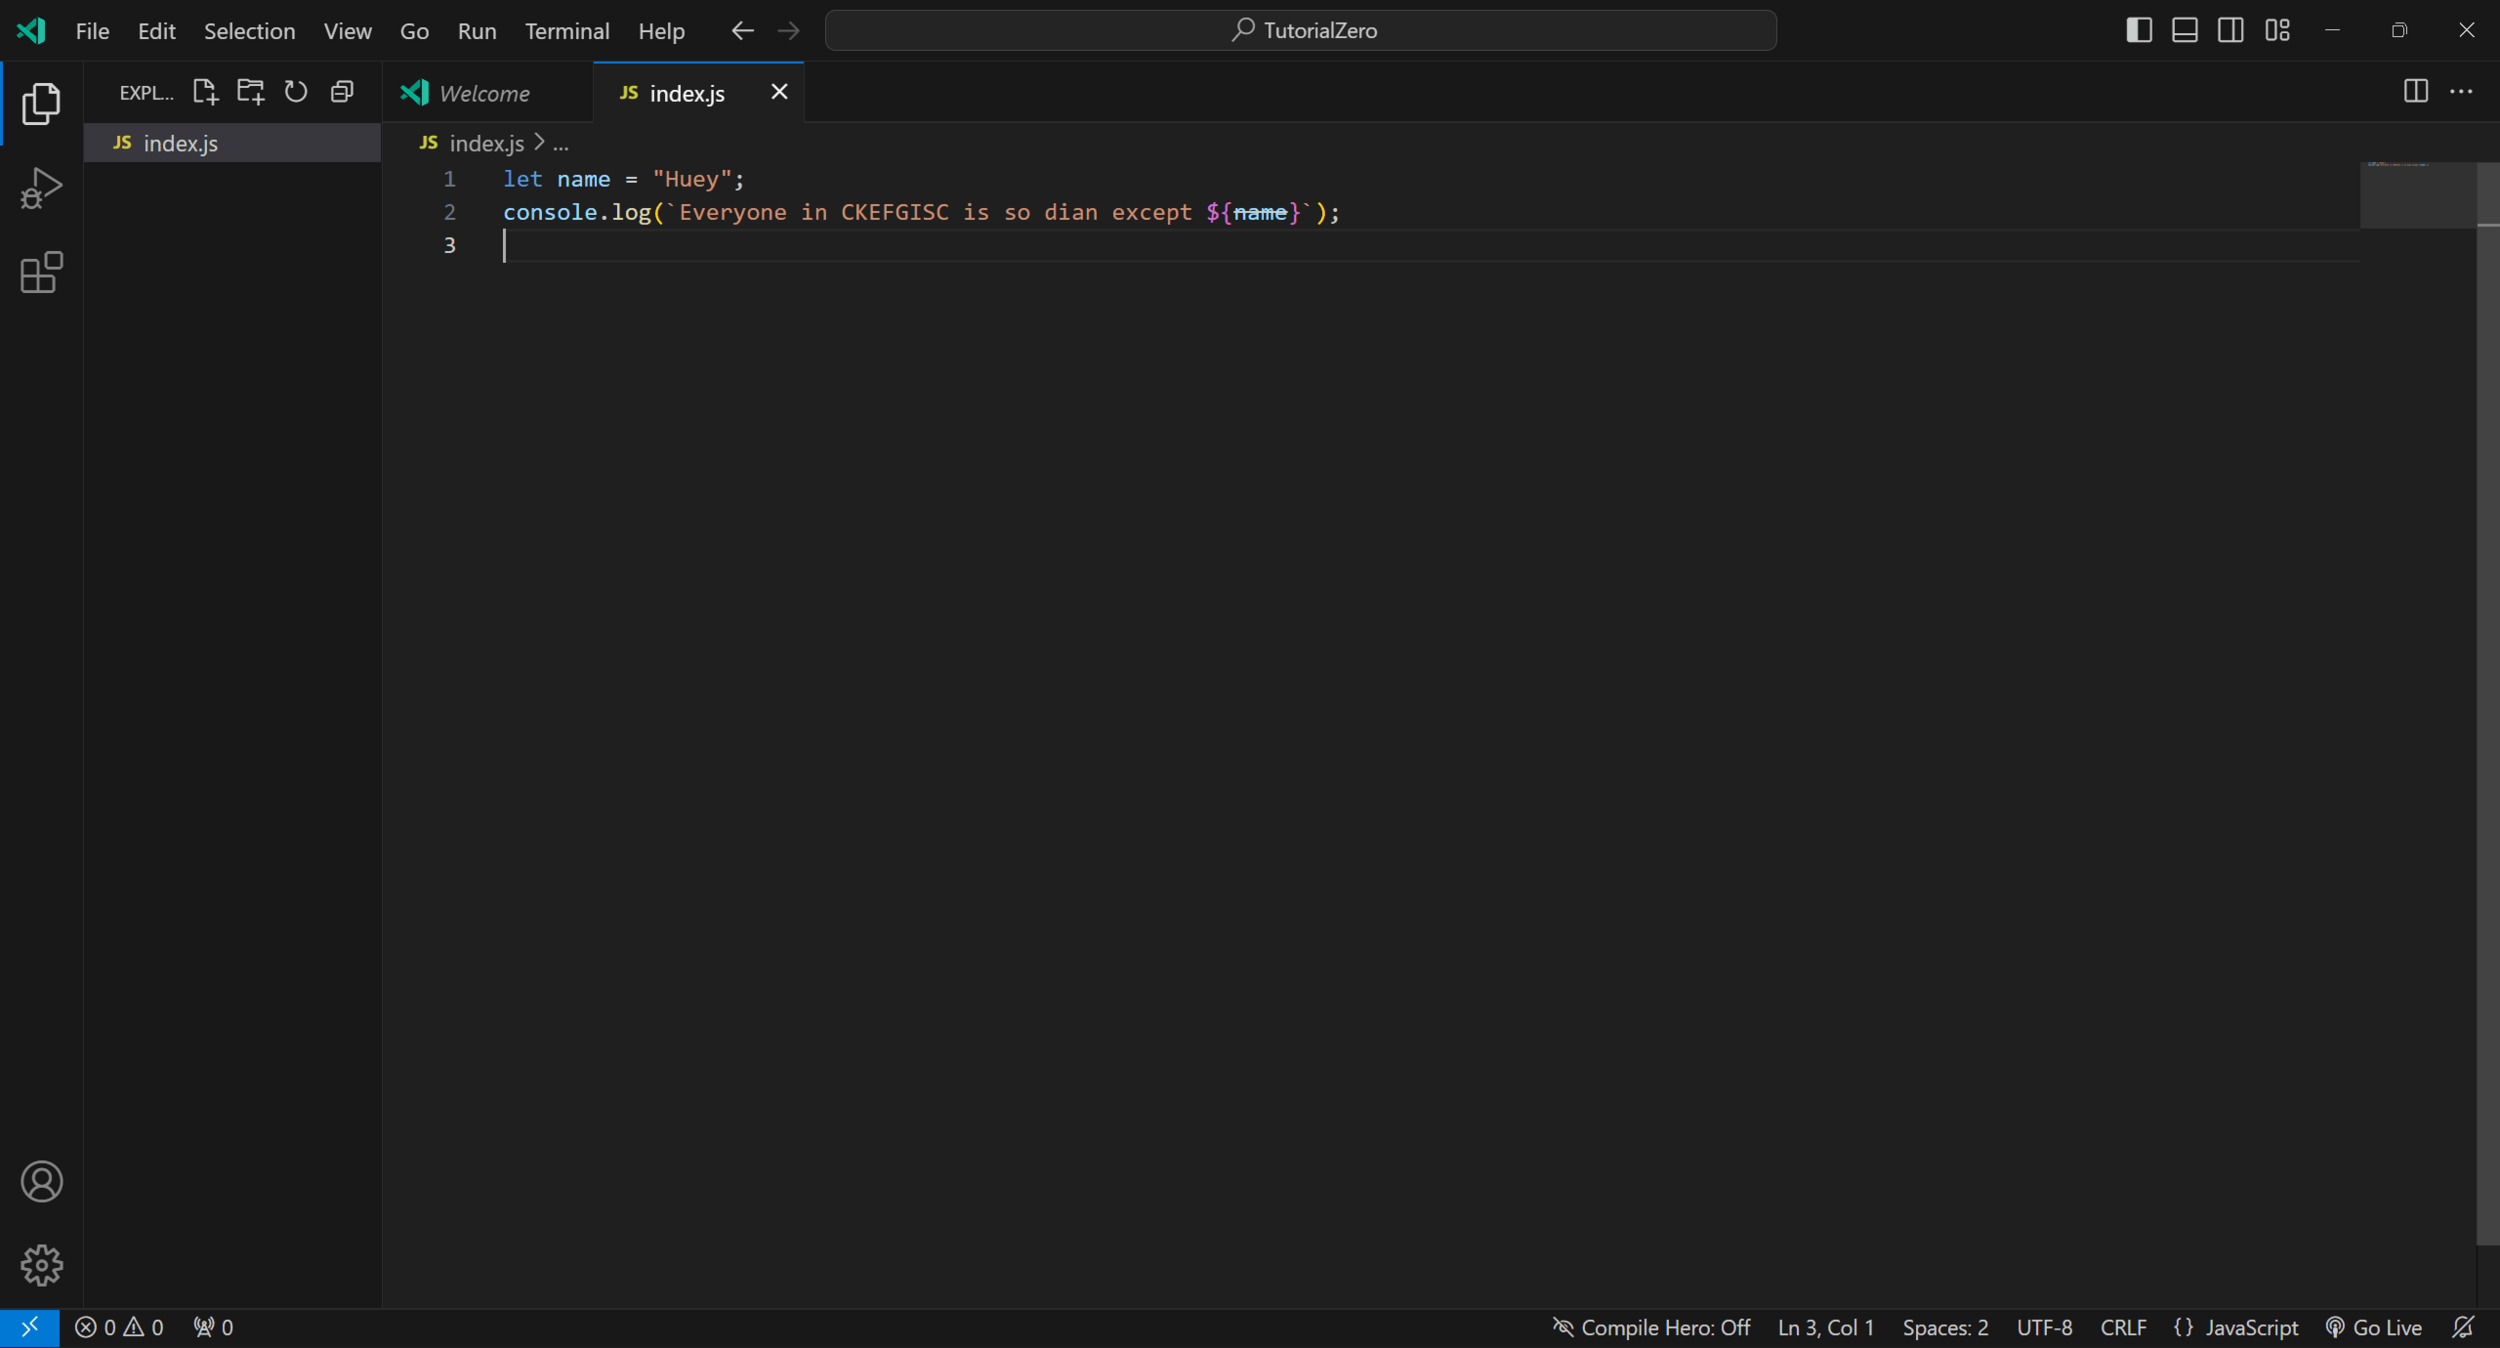Click the Spaces: 2 indentation setting
This screenshot has width=2500, height=1348.
click(x=1945, y=1327)
